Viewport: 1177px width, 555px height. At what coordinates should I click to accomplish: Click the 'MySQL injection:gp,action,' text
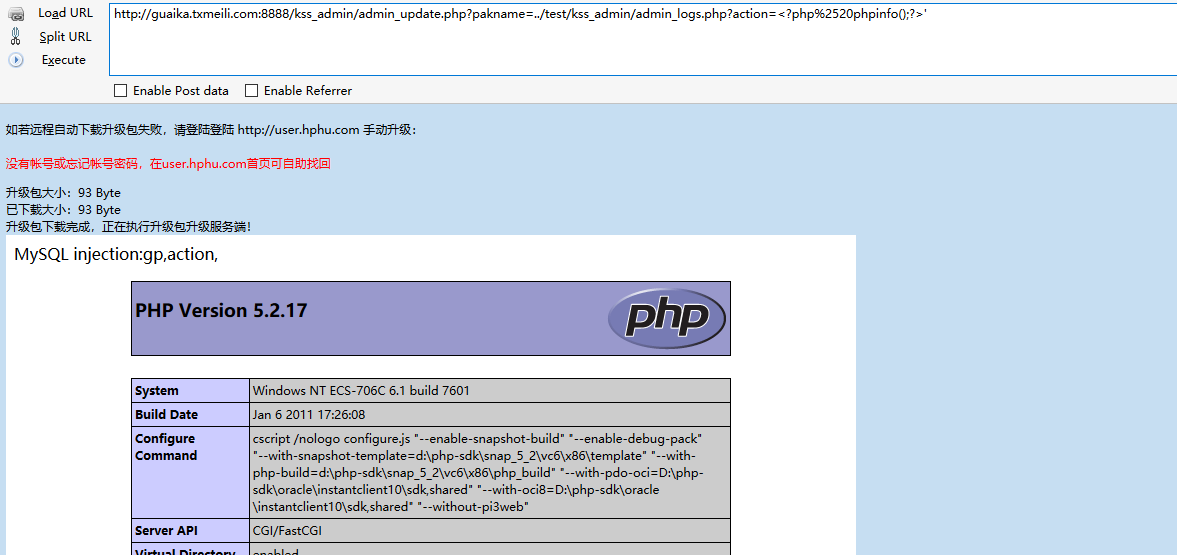tap(116, 255)
